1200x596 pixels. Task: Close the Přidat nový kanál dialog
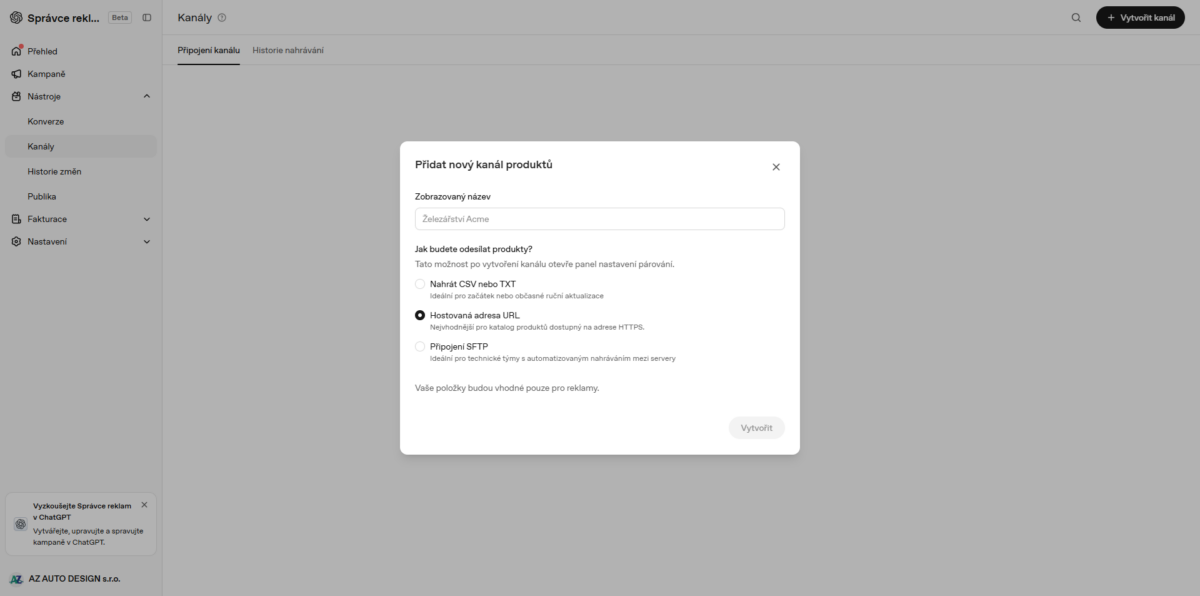click(776, 167)
